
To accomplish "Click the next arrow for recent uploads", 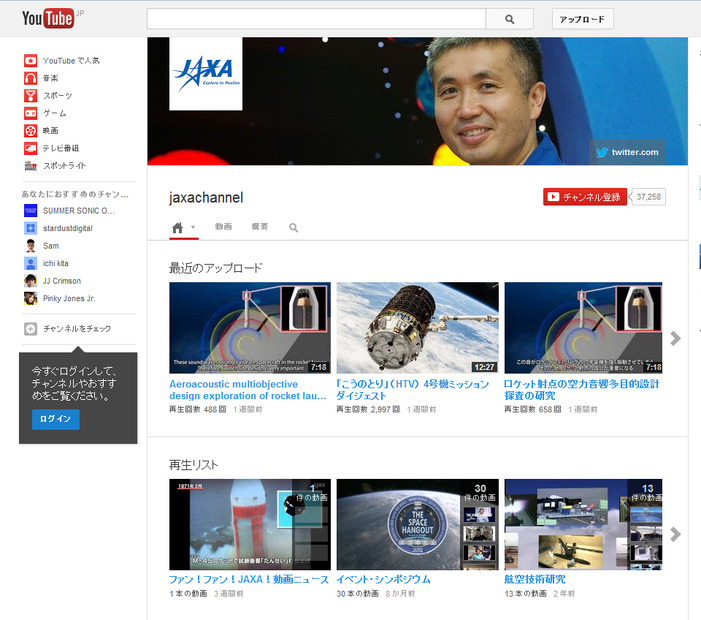I will pyautogui.click(x=675, y=338).
